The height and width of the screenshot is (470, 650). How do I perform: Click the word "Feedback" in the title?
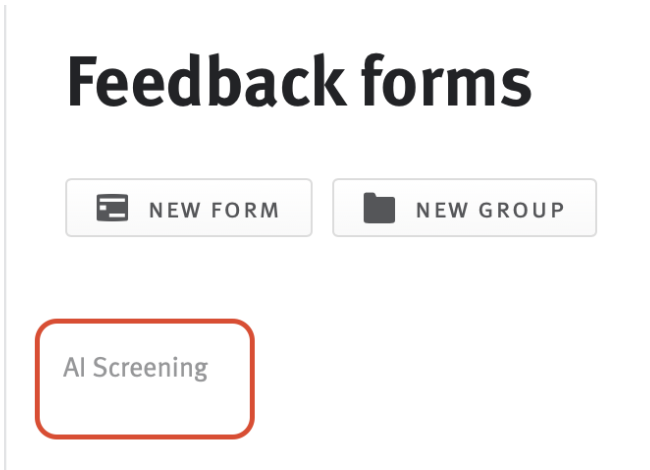[x=206, y=81]
